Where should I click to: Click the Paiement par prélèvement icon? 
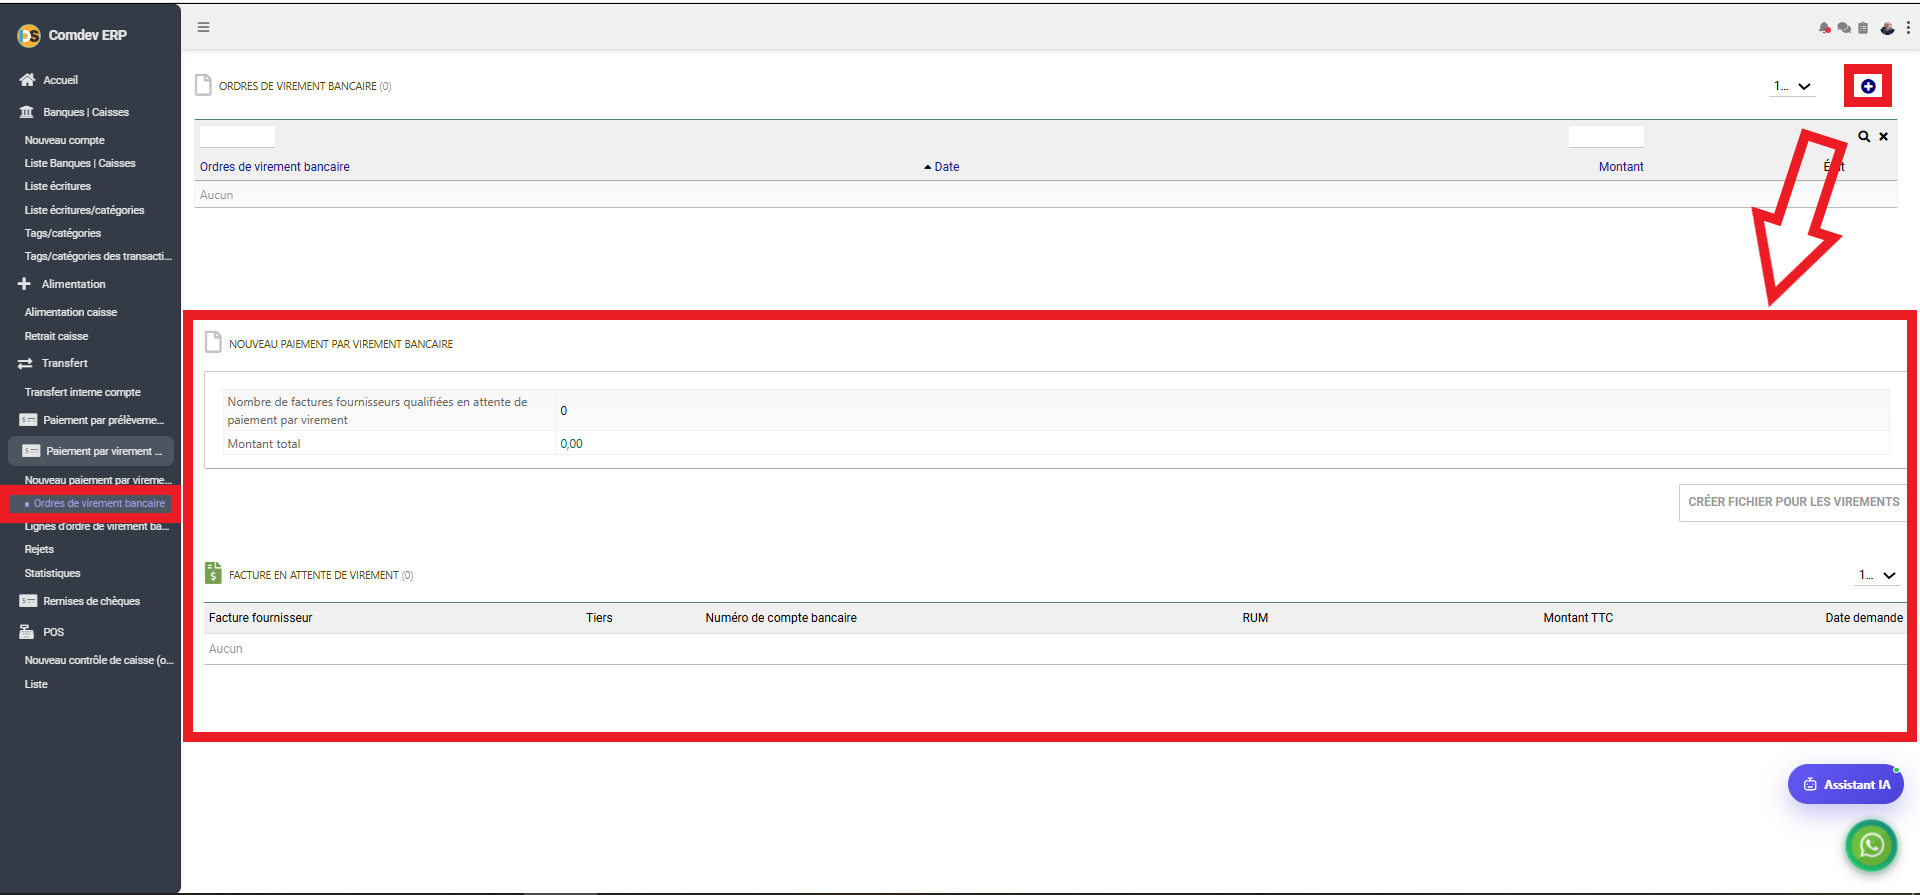click(28, 420)
